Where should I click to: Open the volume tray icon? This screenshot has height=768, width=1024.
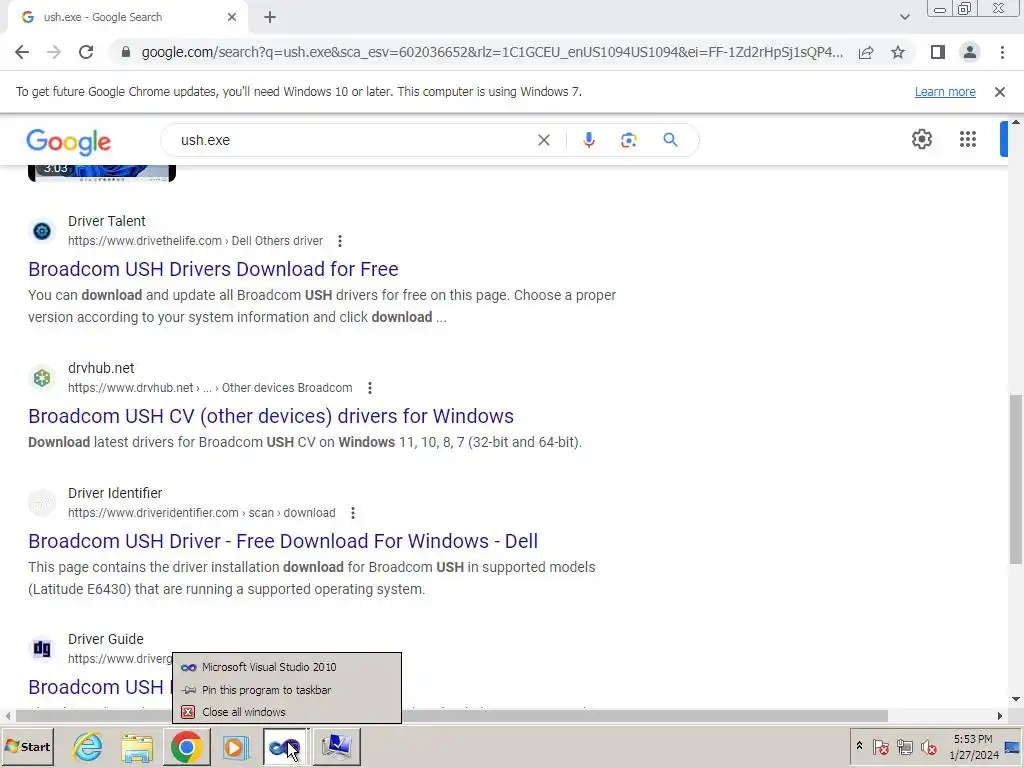click(929, 746)
